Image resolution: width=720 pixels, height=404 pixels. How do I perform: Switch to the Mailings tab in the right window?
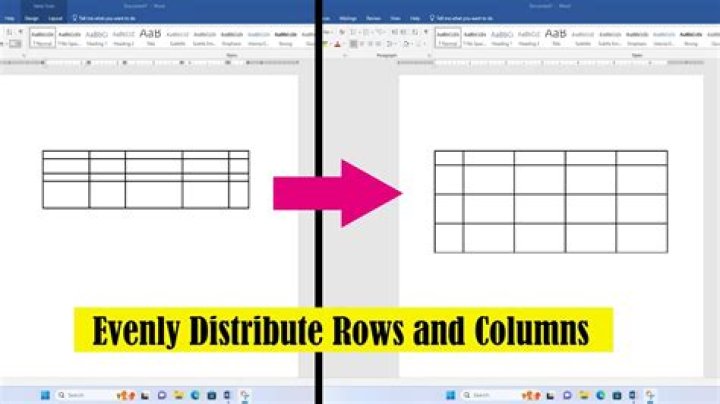(x=348, y=18)
